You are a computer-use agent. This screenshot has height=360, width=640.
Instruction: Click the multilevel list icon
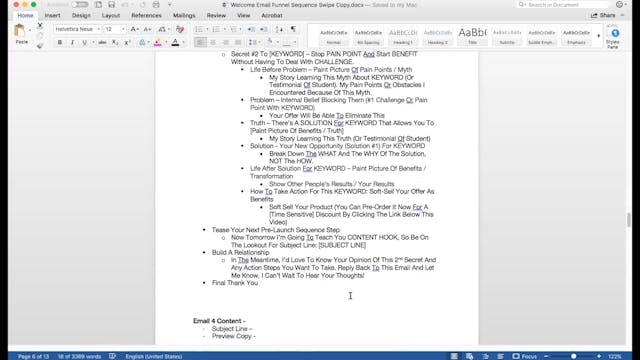pos(233,29)
